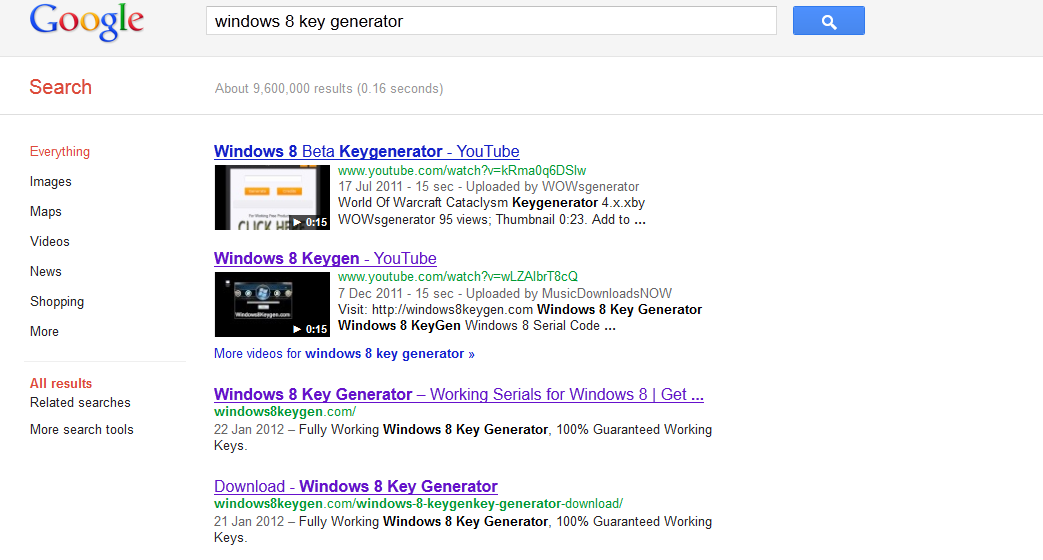This screenshot has width=1043, height=560.
Task: Open 'Windows 8 Keygen - YouTube' result
Action: pyautogui.click(x=325, y=259)
